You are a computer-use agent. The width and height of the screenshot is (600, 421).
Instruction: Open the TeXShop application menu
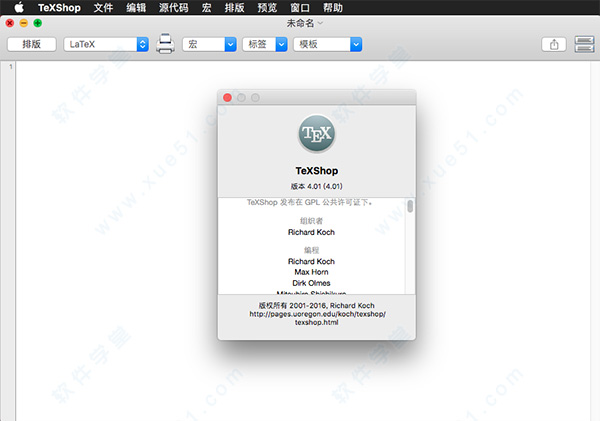point(59,8)
